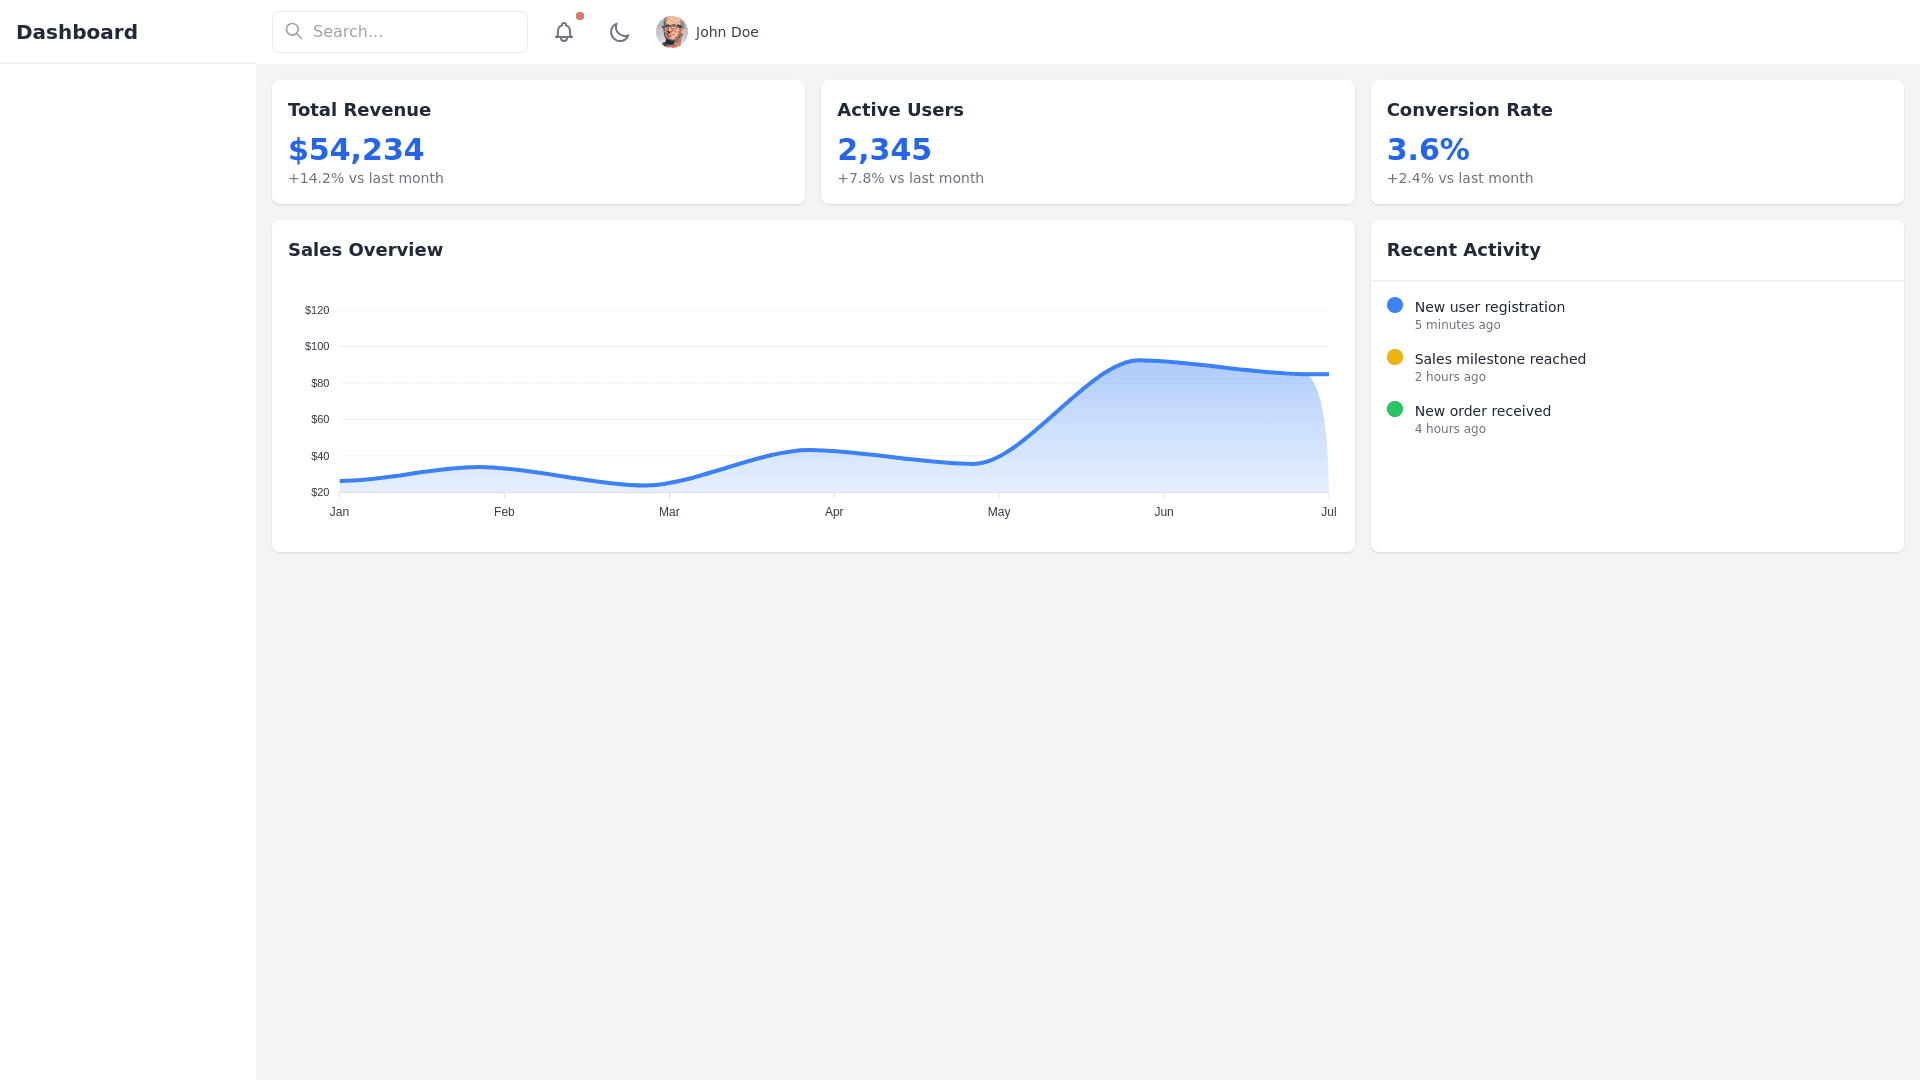Open the John Doe user name menu
Viewport: 1920px width, 1080px height.
[727, 32]
